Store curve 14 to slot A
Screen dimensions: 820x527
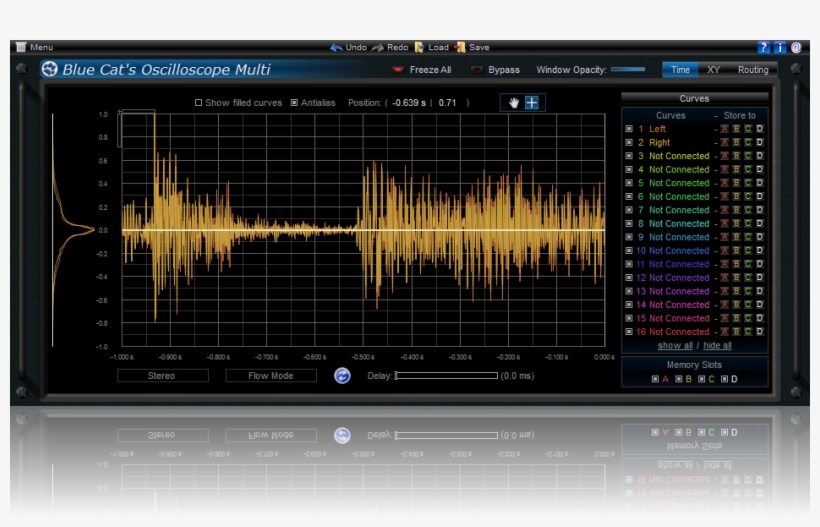[x=724, y=304]
